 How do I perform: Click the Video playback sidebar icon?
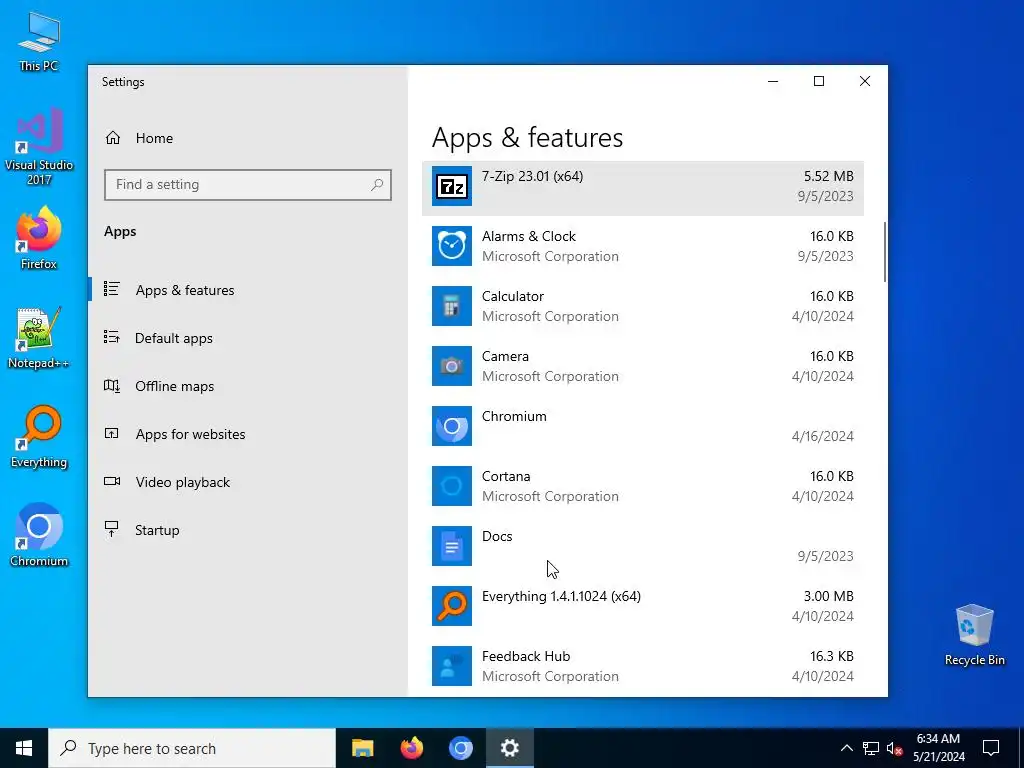click(x=112, y=481)
